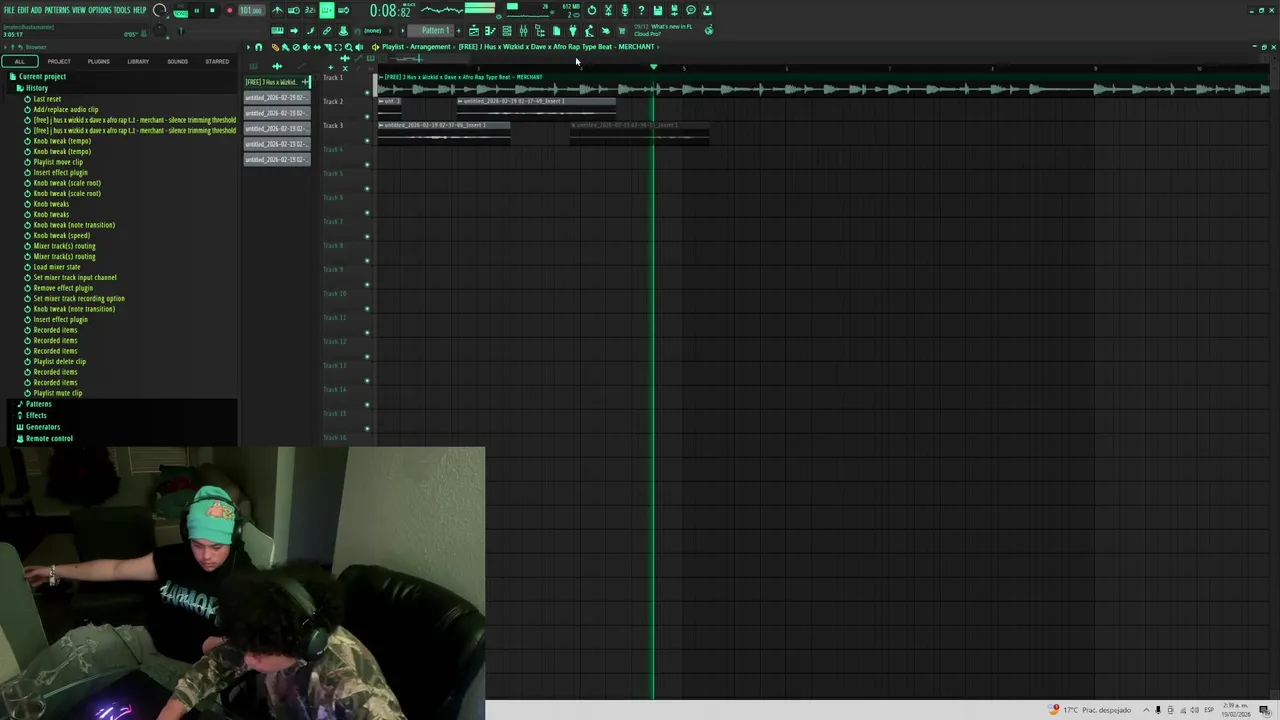1280x720 pixels.
Task: Open the Mixer view icon
Action: [x=523, y=31]
